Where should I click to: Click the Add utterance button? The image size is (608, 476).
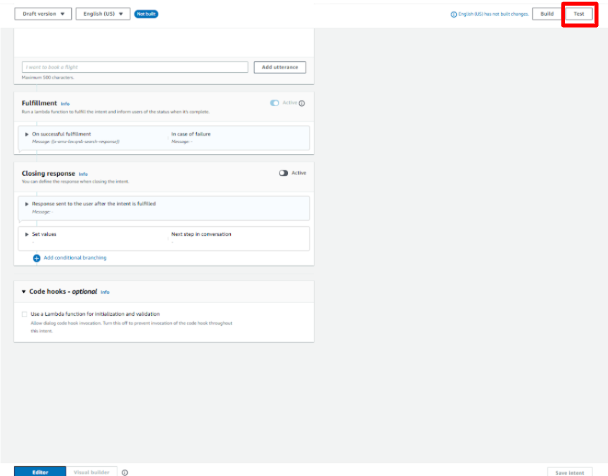click(x=280, y=67)
